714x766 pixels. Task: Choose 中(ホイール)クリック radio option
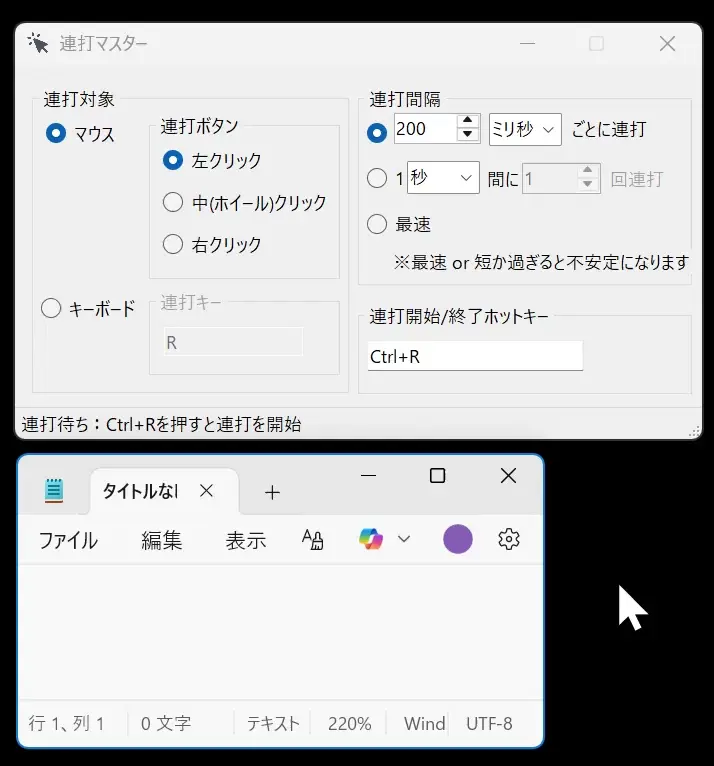pos(173,202)
